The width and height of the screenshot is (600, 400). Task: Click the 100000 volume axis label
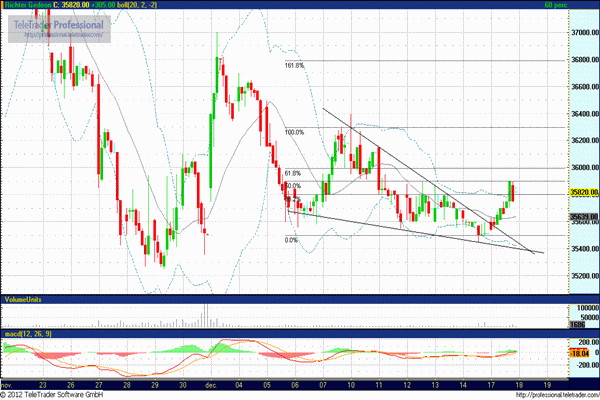pos(588,308)
